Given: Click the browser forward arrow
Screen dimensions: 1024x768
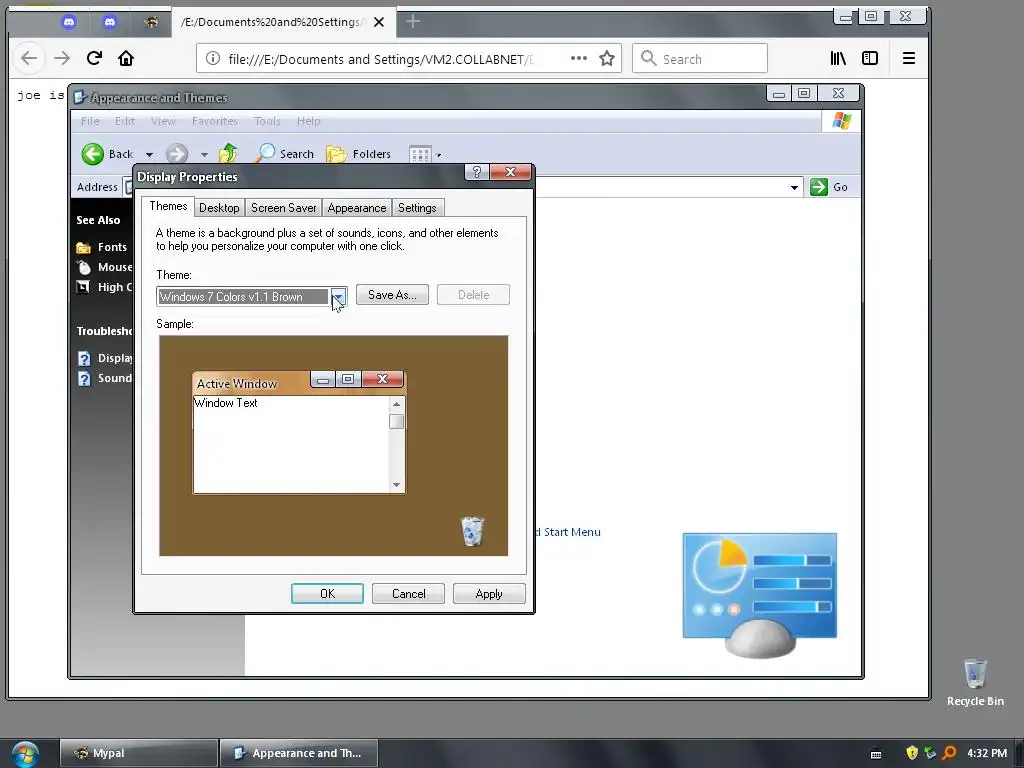Looking at the screenshot, I should 62,58.
